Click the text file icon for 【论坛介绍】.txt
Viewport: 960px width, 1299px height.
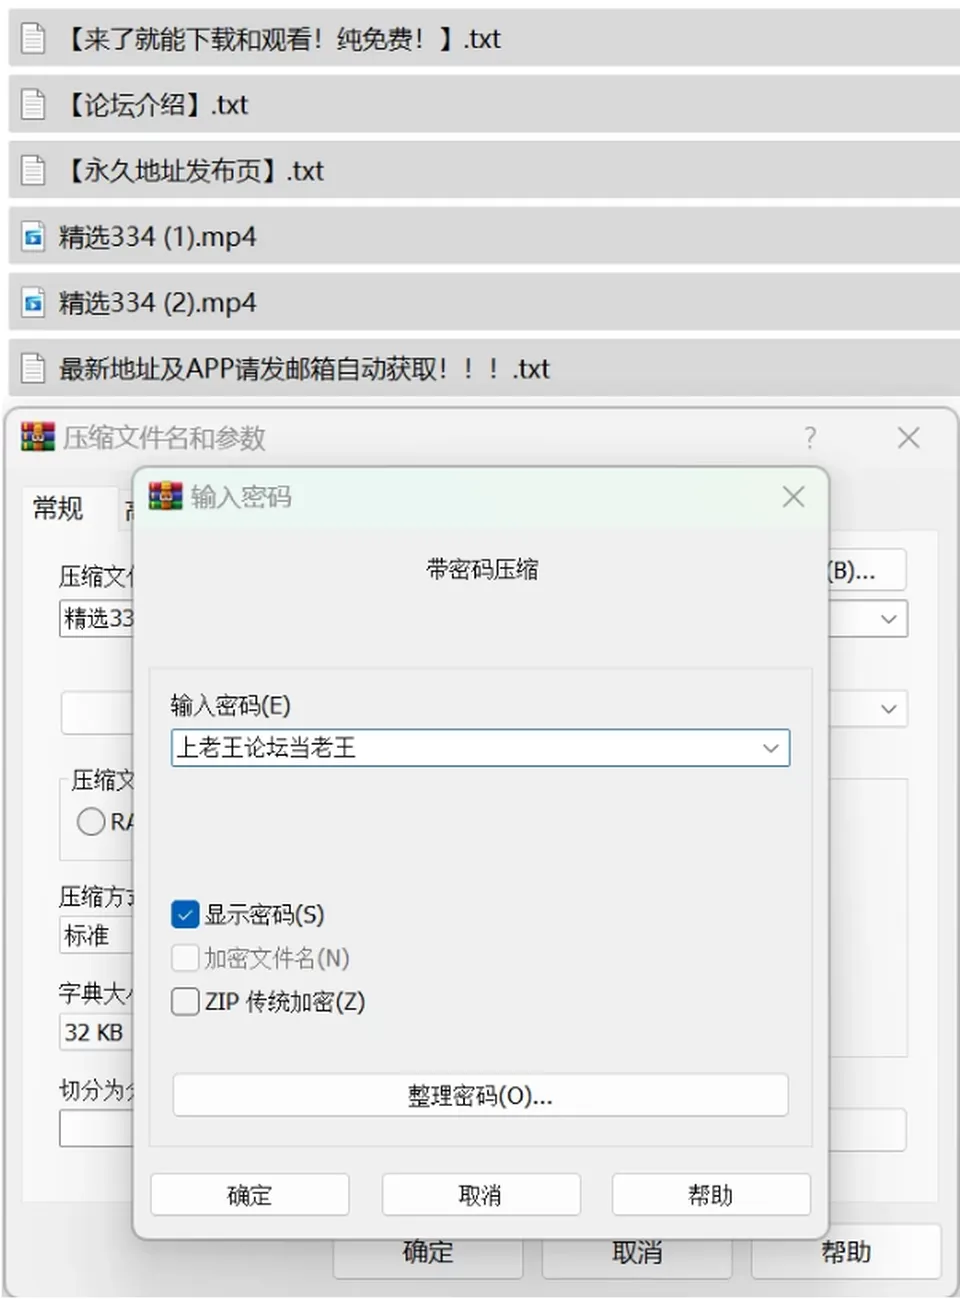click(x=33, y=104)
